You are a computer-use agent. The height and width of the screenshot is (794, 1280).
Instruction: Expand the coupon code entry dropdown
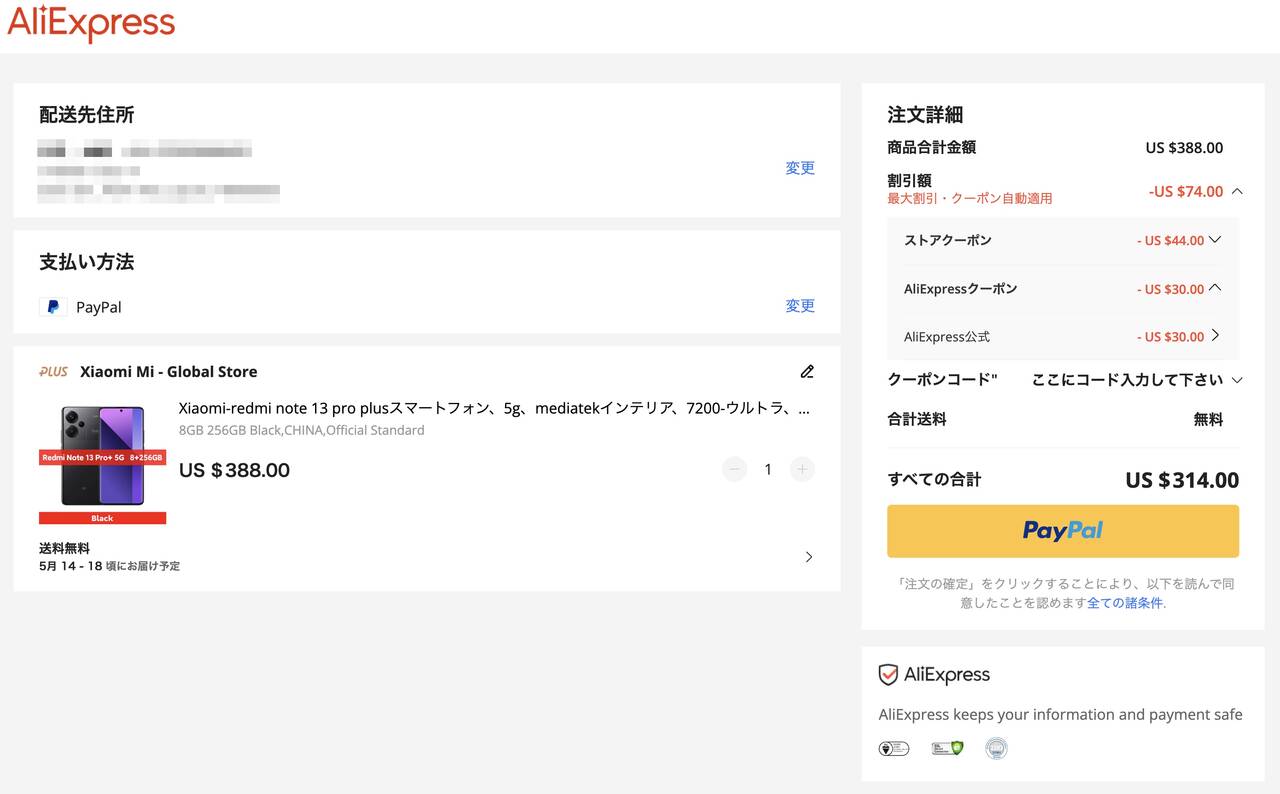click(1237, 380)
